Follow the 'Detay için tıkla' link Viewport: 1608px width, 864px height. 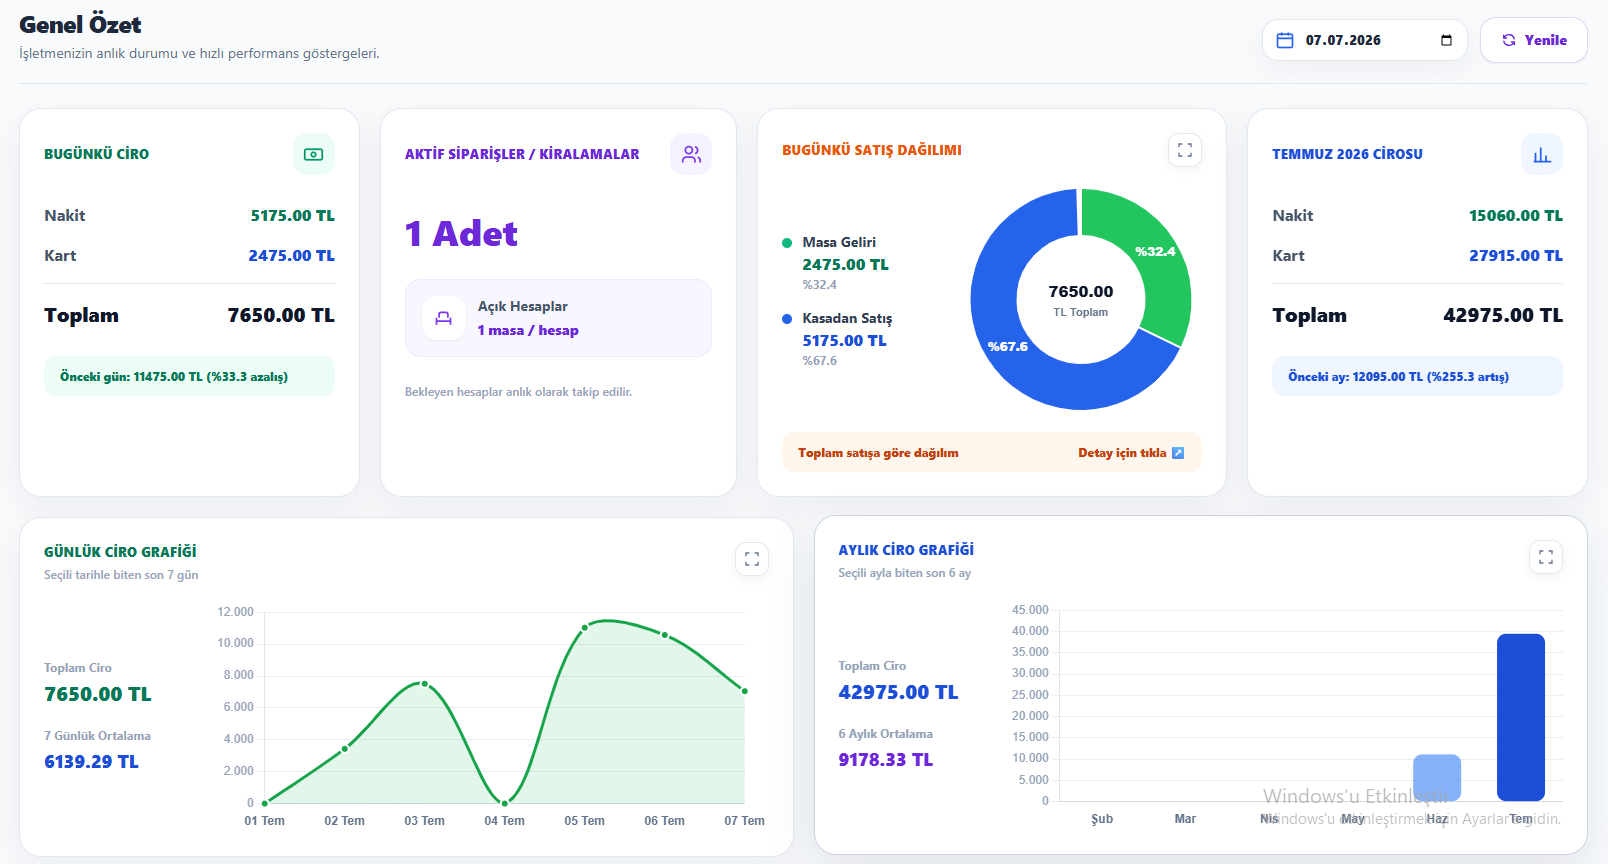click(1131, 453)
